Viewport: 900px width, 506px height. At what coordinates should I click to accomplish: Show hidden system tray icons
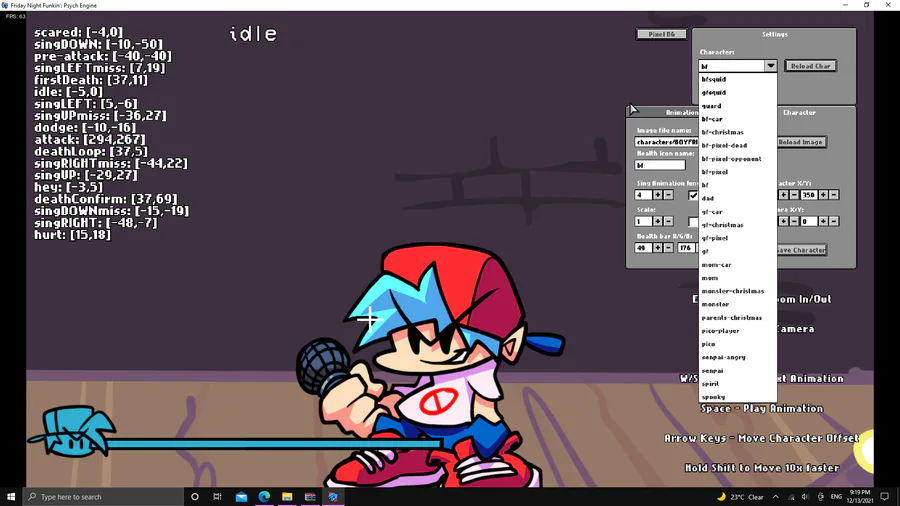point(775,497)
